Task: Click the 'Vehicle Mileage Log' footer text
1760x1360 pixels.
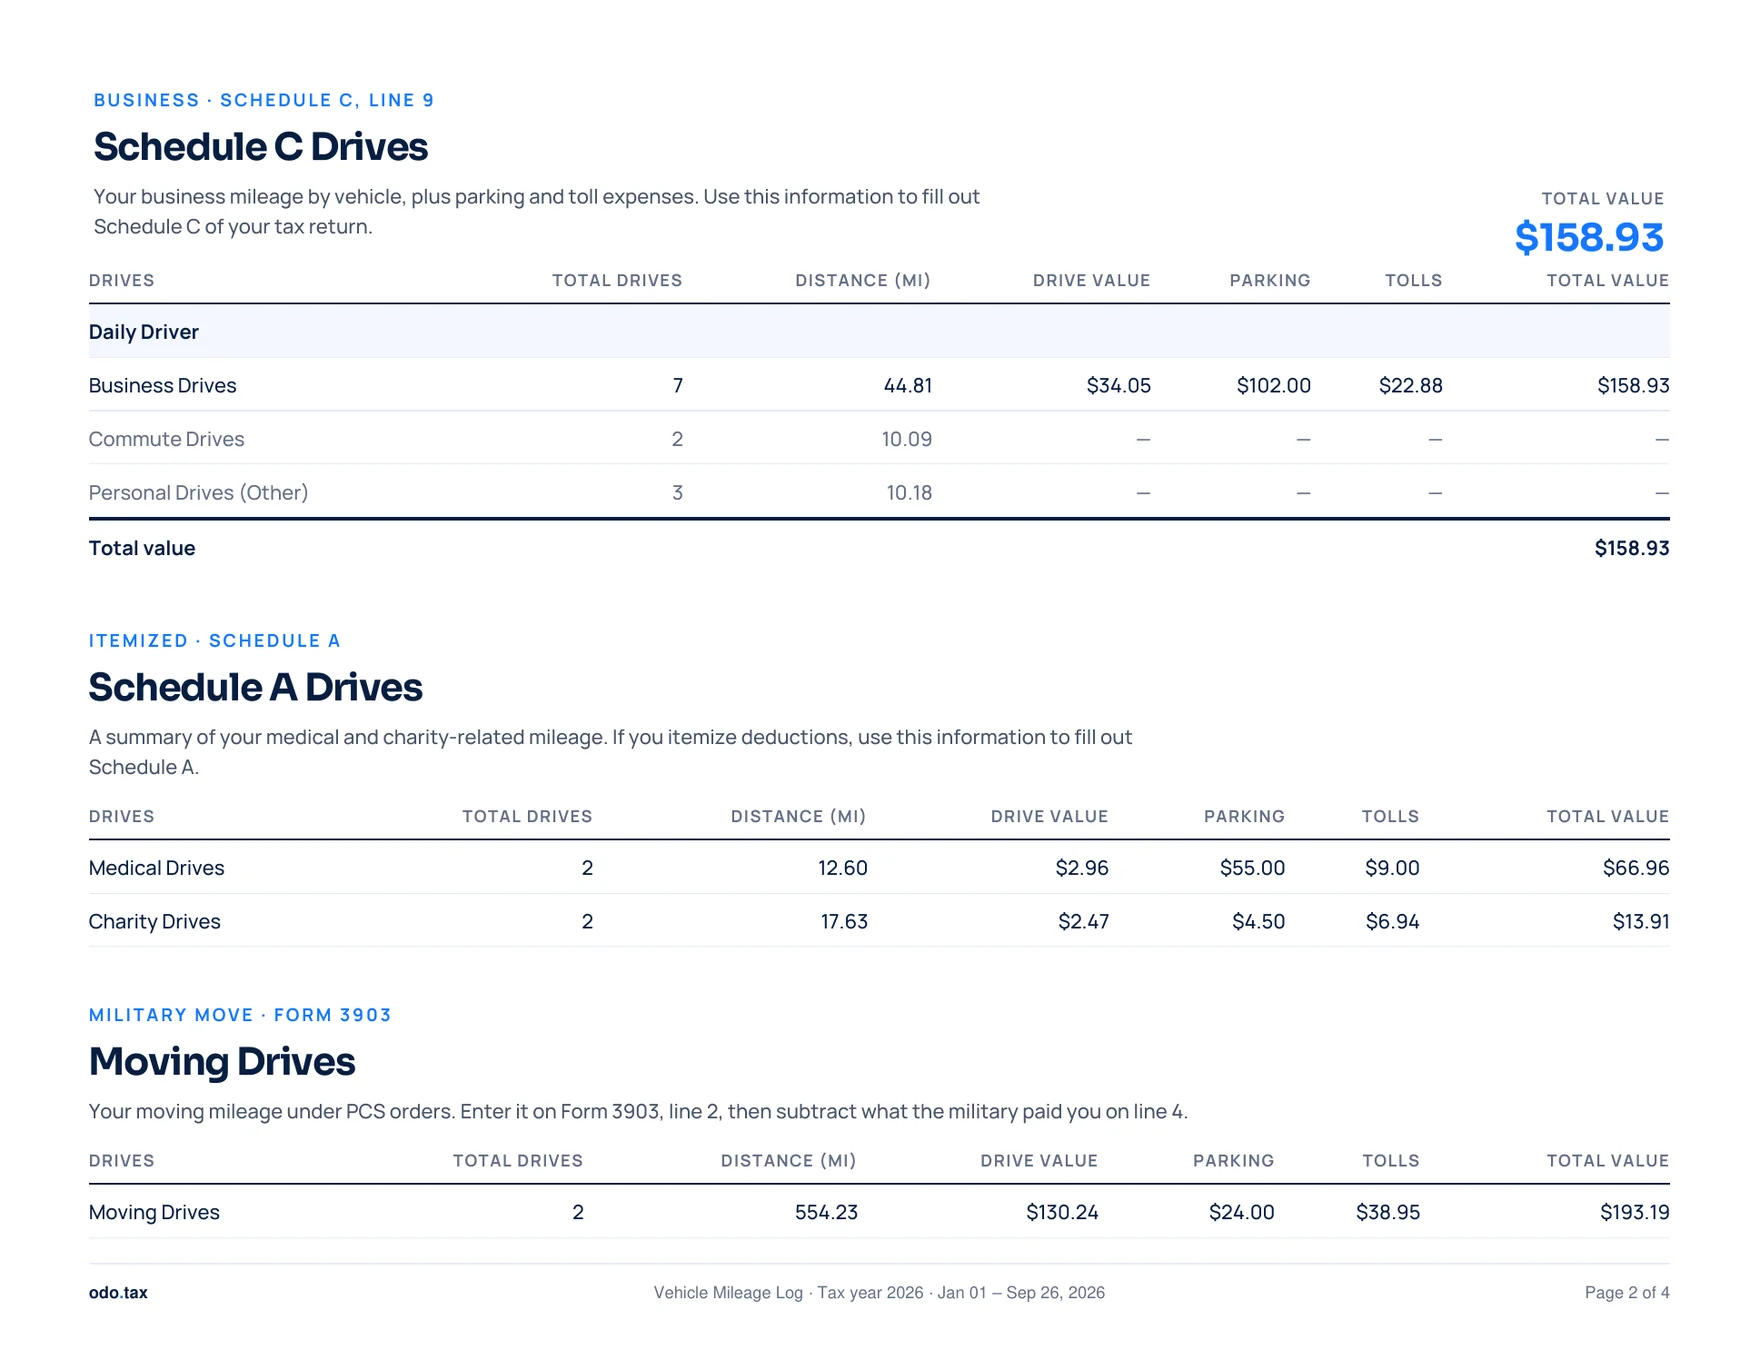Action: (728, 1293)
